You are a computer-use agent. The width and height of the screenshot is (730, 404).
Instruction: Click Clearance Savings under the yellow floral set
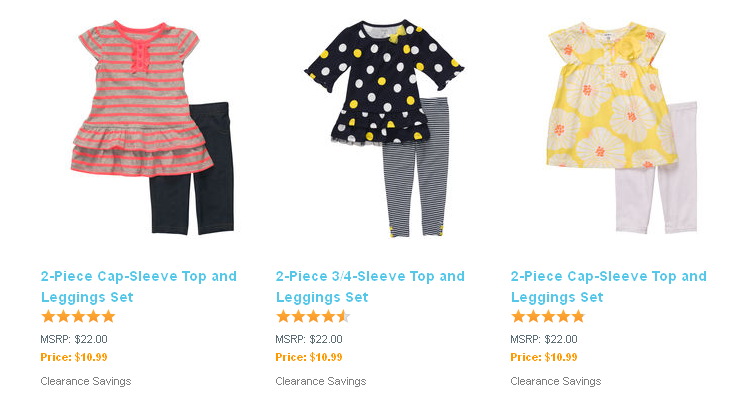556,381
